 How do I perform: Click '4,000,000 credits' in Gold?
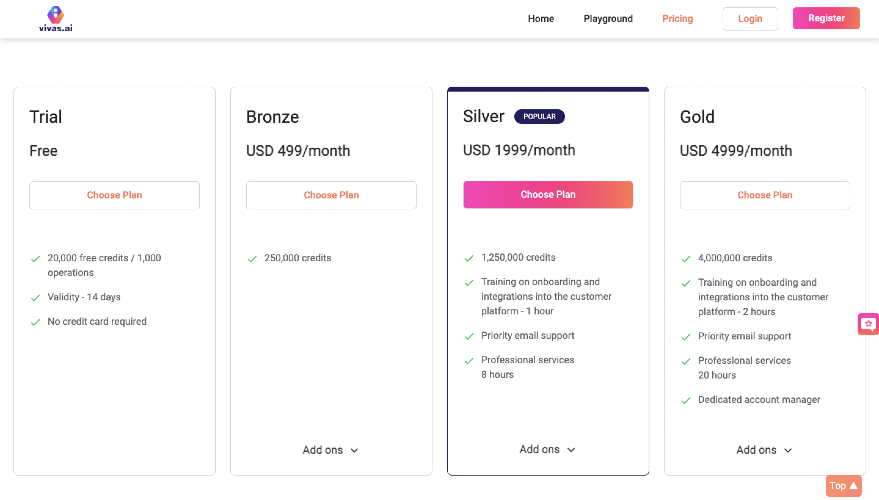coord(735,258)
